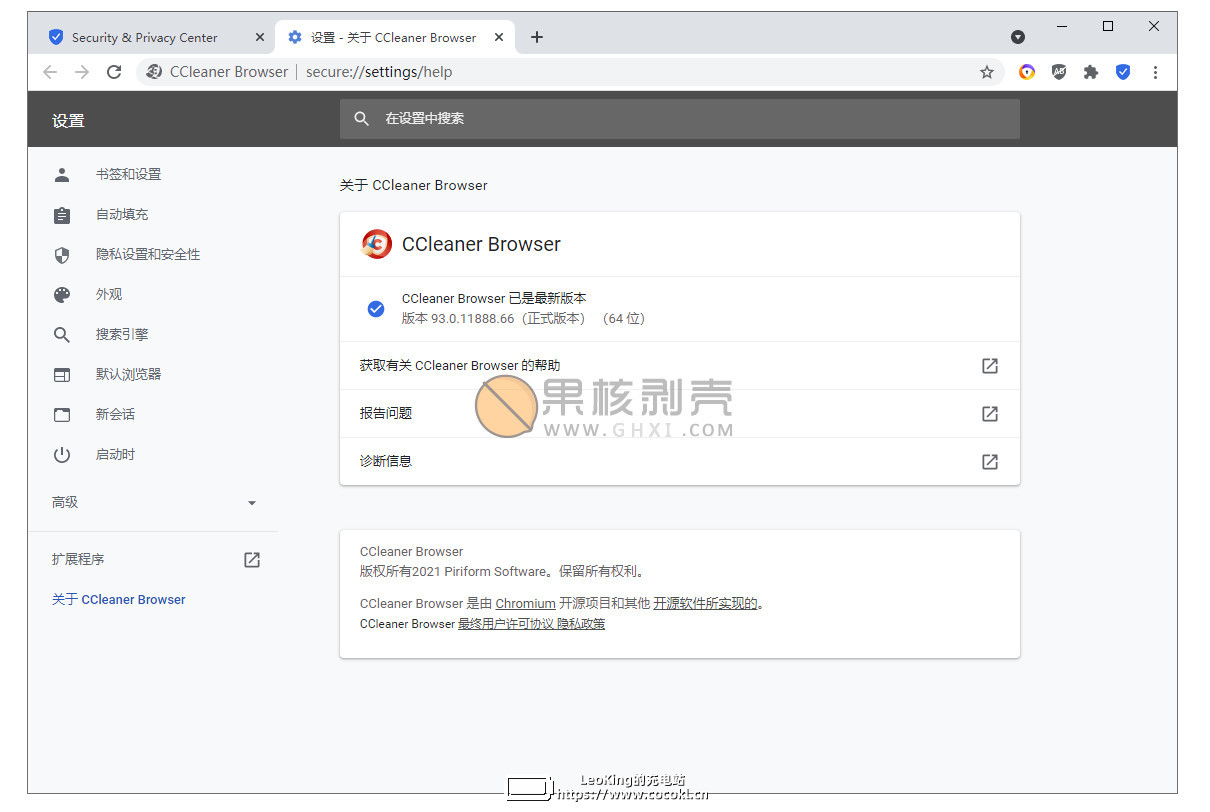Open 获取有关 CCleaner Browser 的帮助 row
This screenshot has width=1210, height=812.
[x=680, y=366]
